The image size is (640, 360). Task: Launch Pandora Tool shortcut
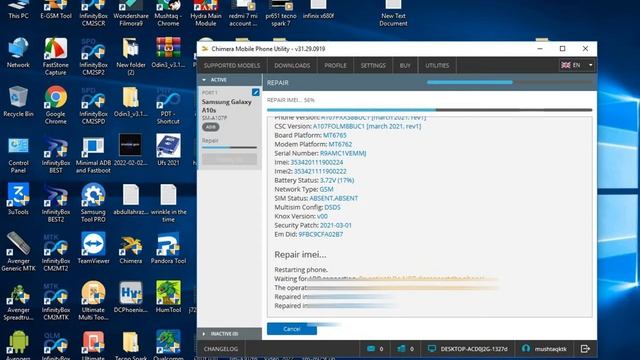(x=168, y=248)
